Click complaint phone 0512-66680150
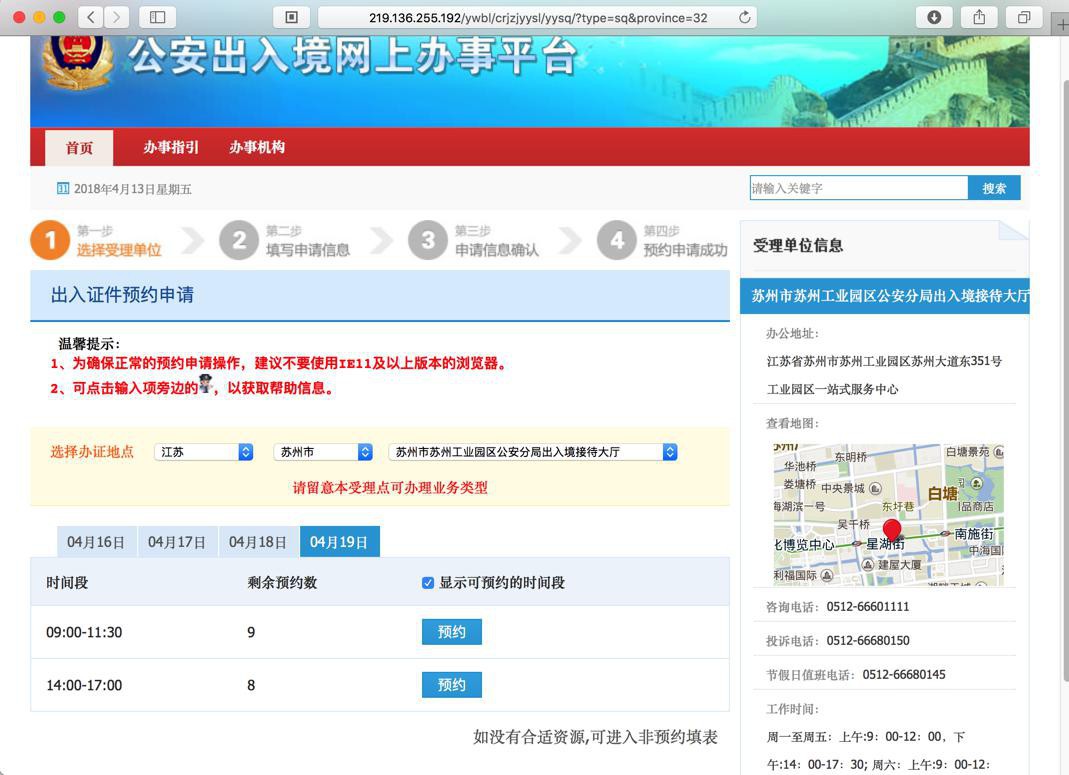The height and width of the screenshot is (775, 1069). point(868,641)
